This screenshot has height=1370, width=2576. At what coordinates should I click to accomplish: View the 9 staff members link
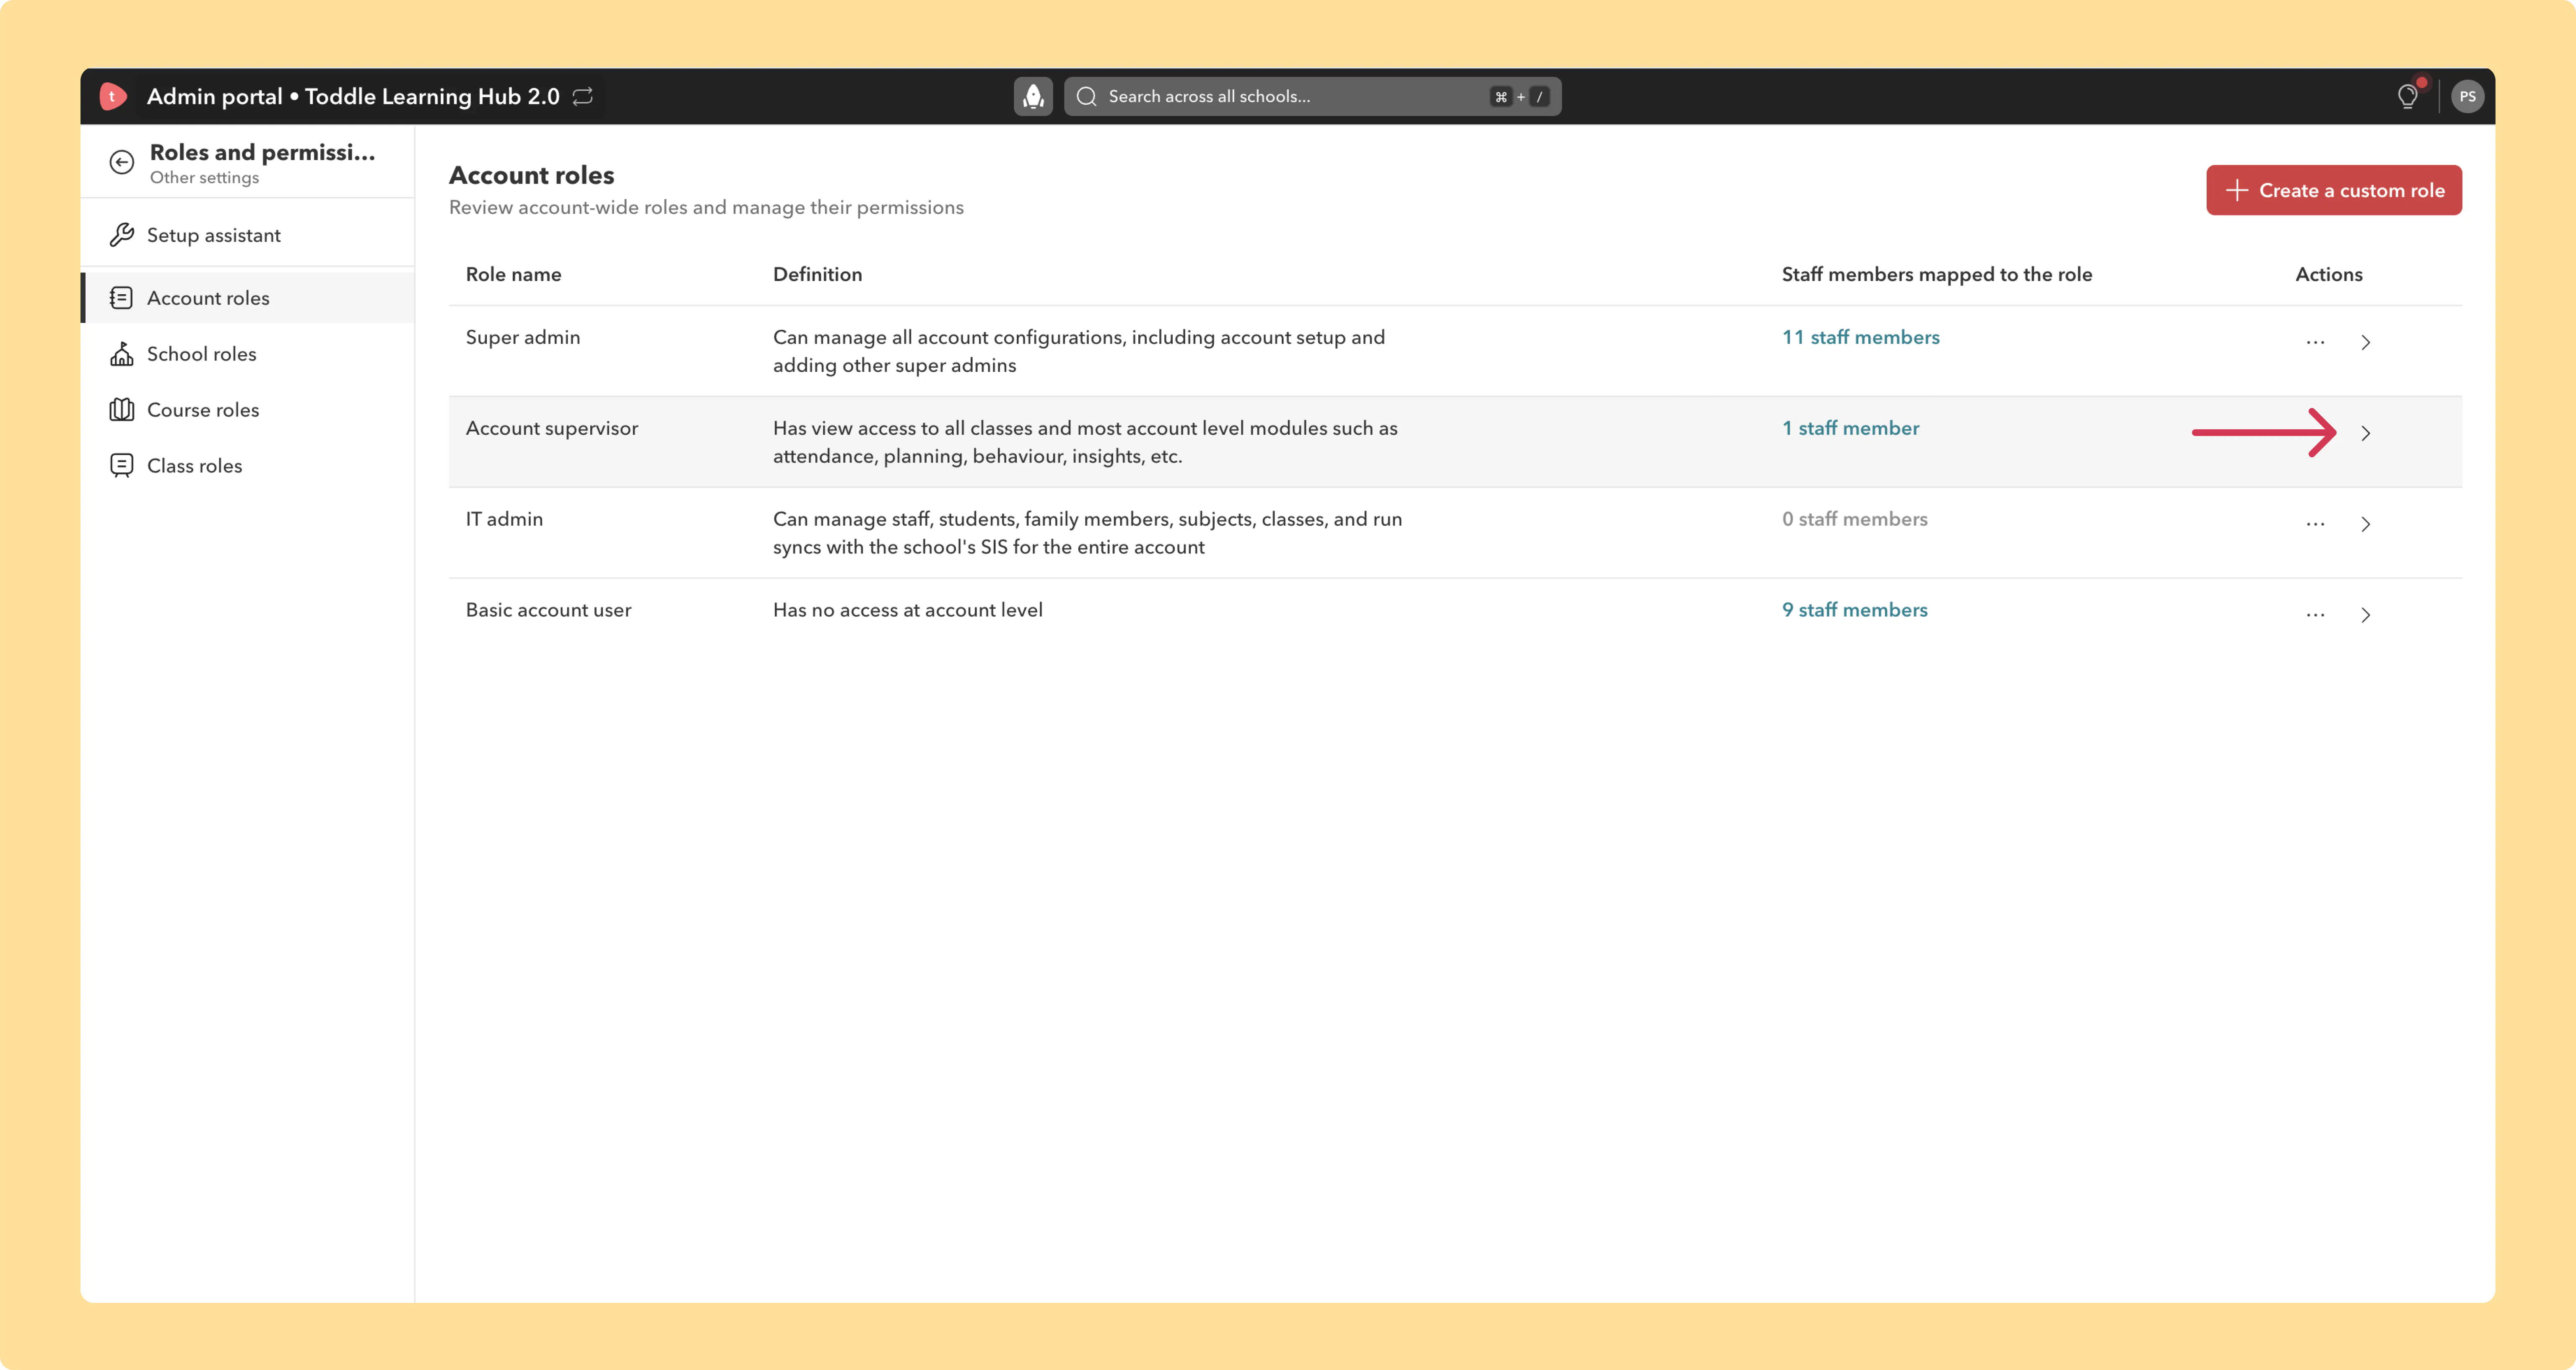coord(1854,610)
